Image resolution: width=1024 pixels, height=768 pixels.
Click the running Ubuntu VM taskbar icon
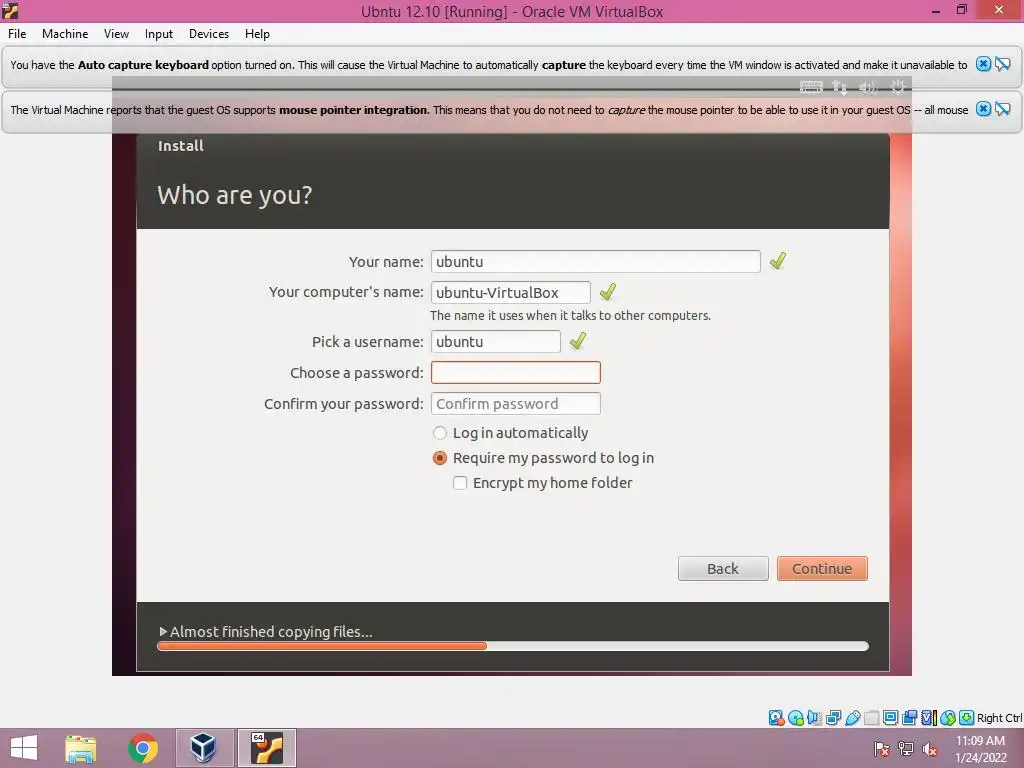pos(266,748)
